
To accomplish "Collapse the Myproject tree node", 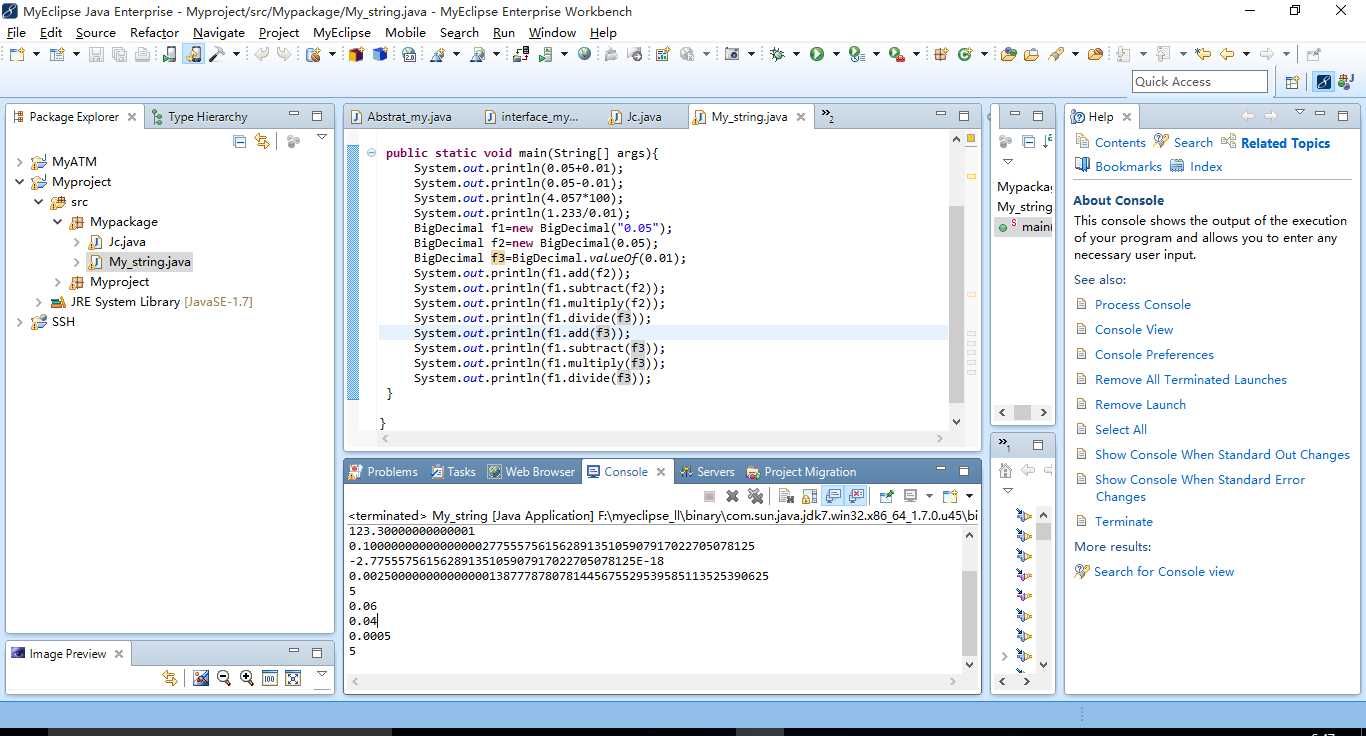I will click(x=20, y=182).
